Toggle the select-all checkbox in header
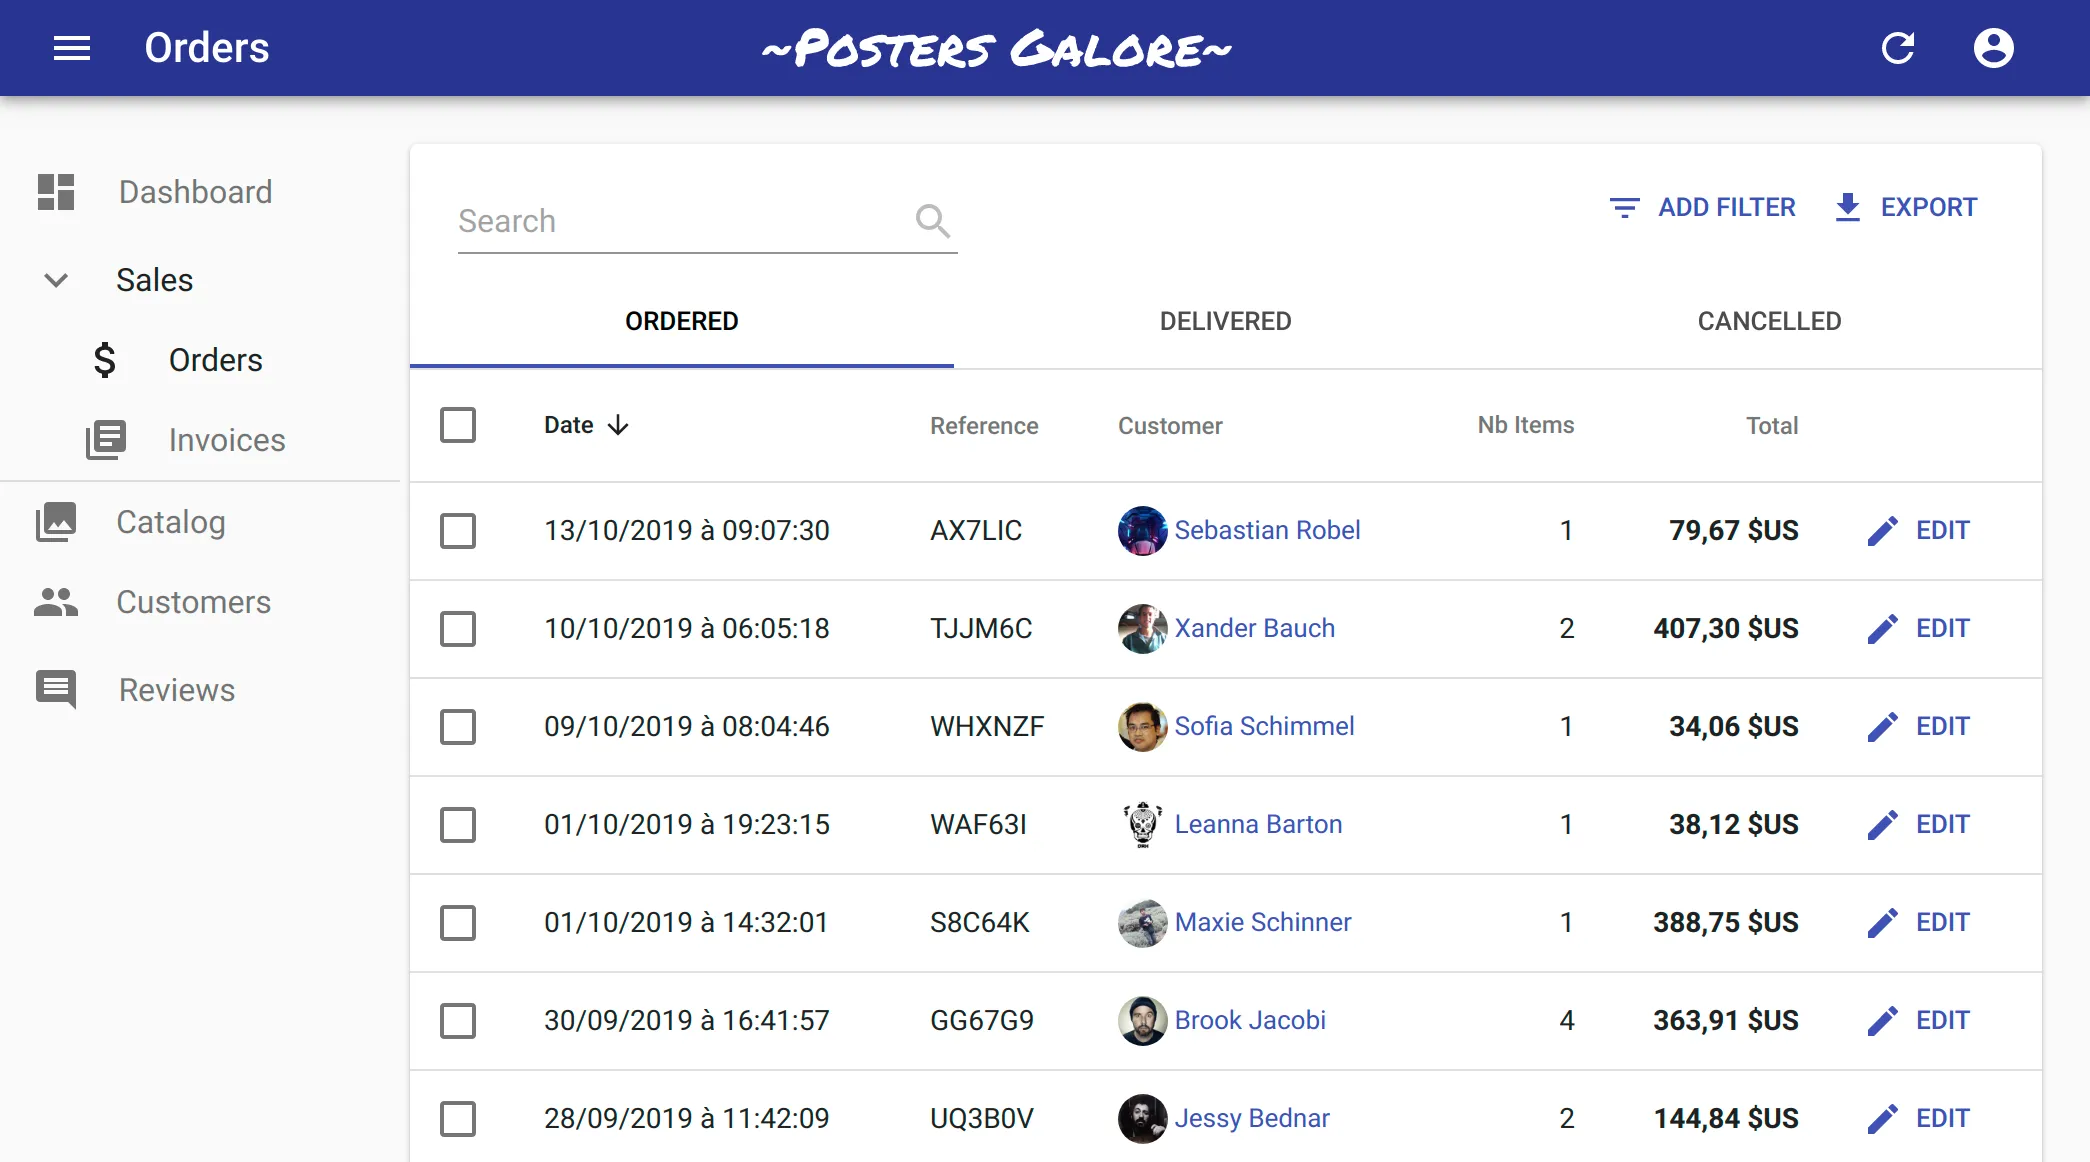The image size is (2090, 1162). (458, 425)
